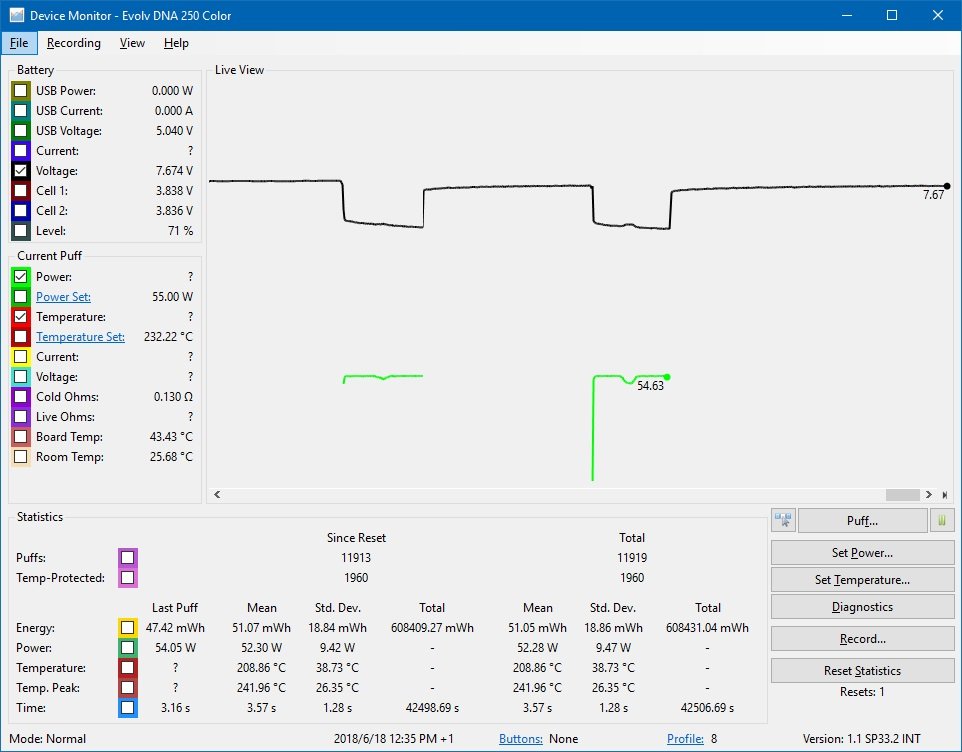Uncheck the battery Voltage checkbox
Image resolution: width=962 pixels, height=752 pixels.
21,171
